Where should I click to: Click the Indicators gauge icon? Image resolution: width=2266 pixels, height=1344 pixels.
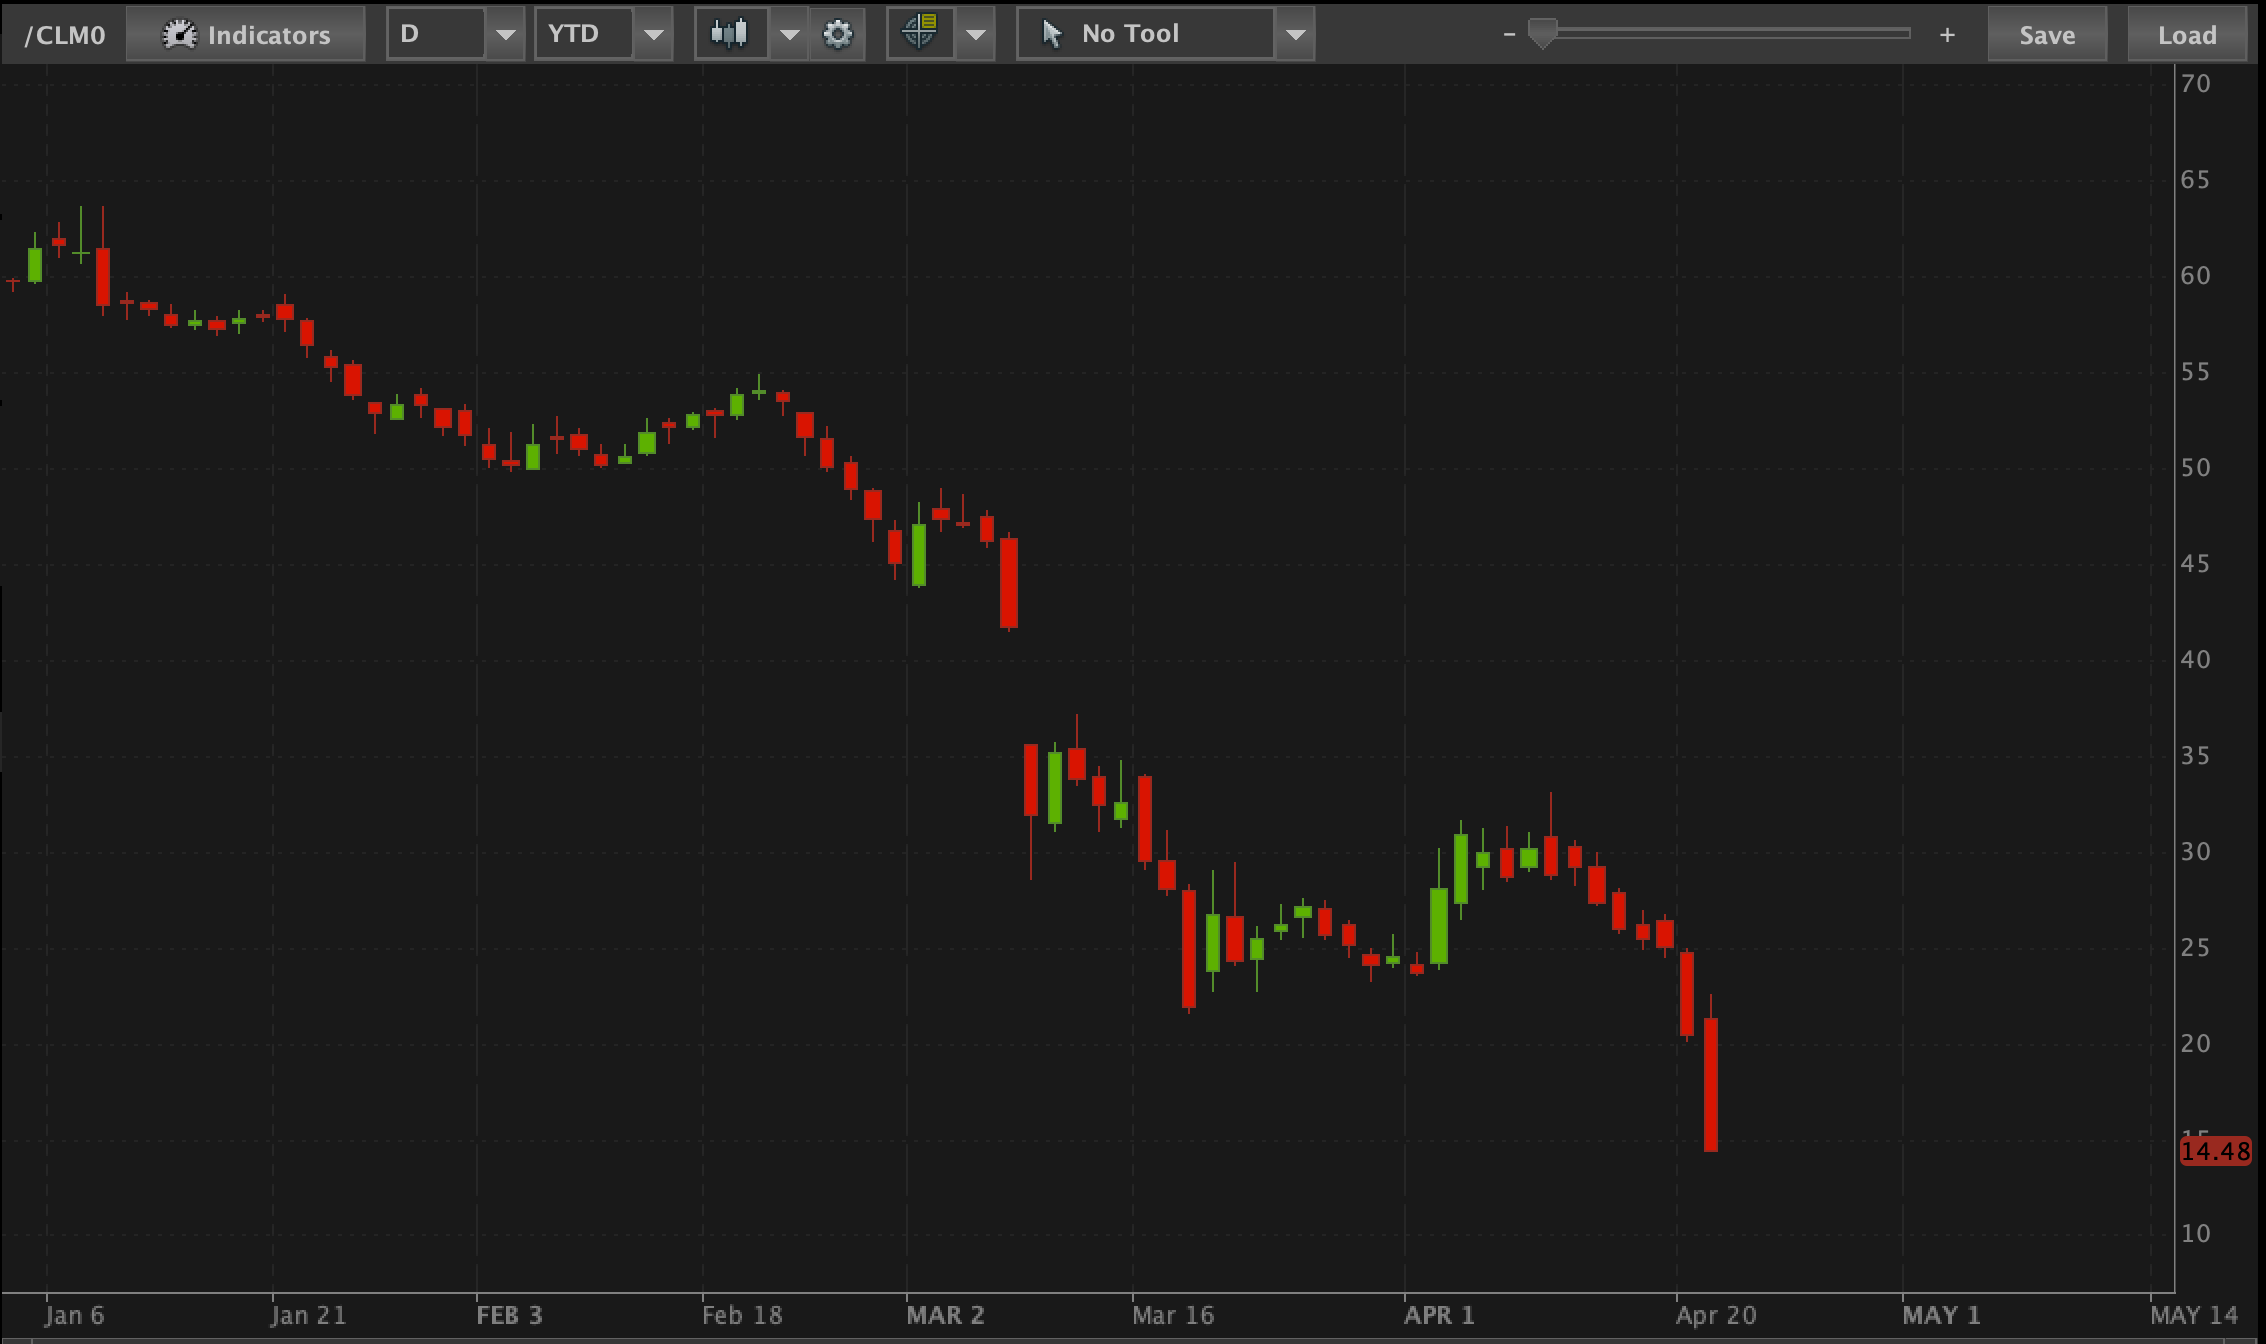click(180, 35)
